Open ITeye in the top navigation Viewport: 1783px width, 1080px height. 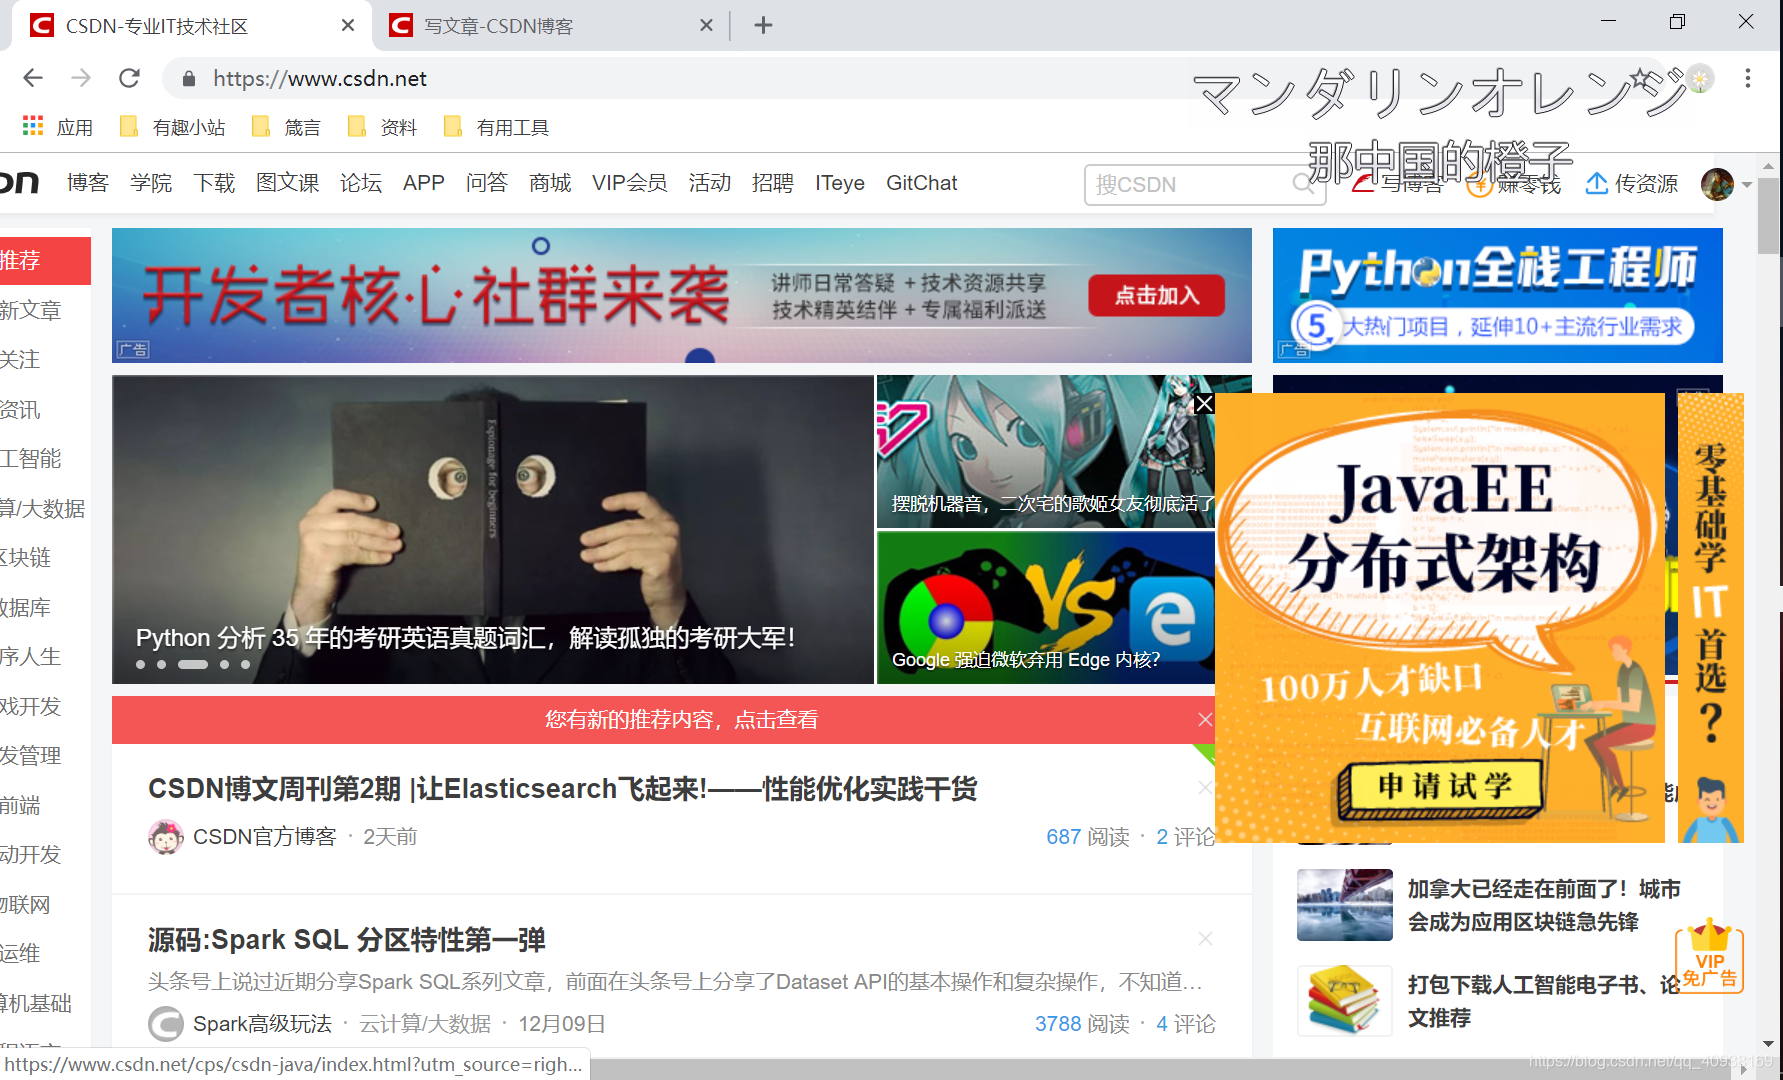tap(840, 183)
